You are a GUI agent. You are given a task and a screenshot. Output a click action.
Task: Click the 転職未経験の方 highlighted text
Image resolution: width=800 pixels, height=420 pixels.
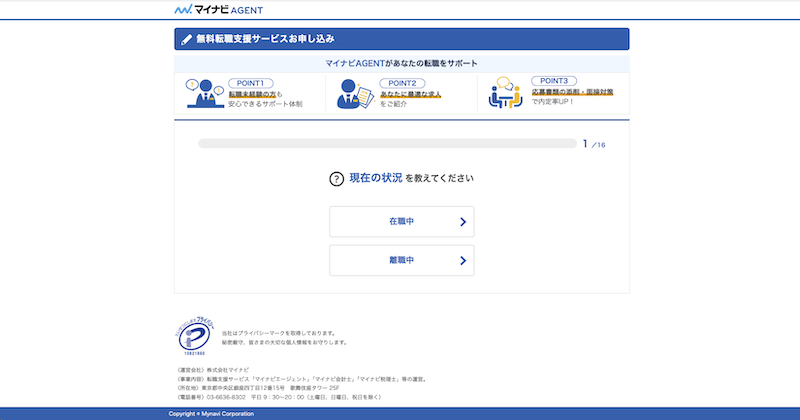252,94
